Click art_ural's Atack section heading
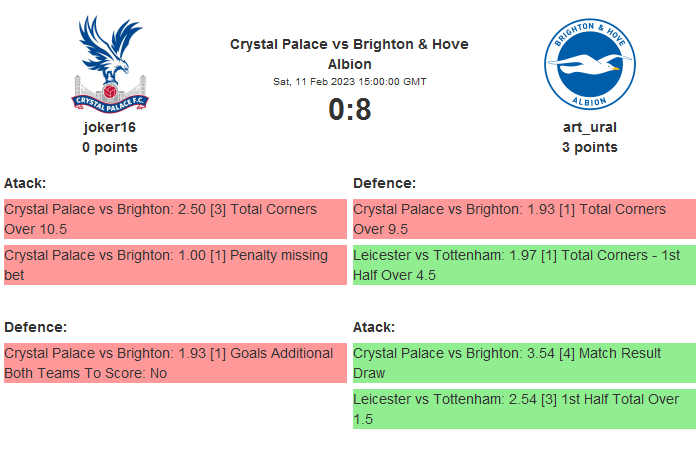Viewport: 700px width, 460px height. click(x=374, y=327)
